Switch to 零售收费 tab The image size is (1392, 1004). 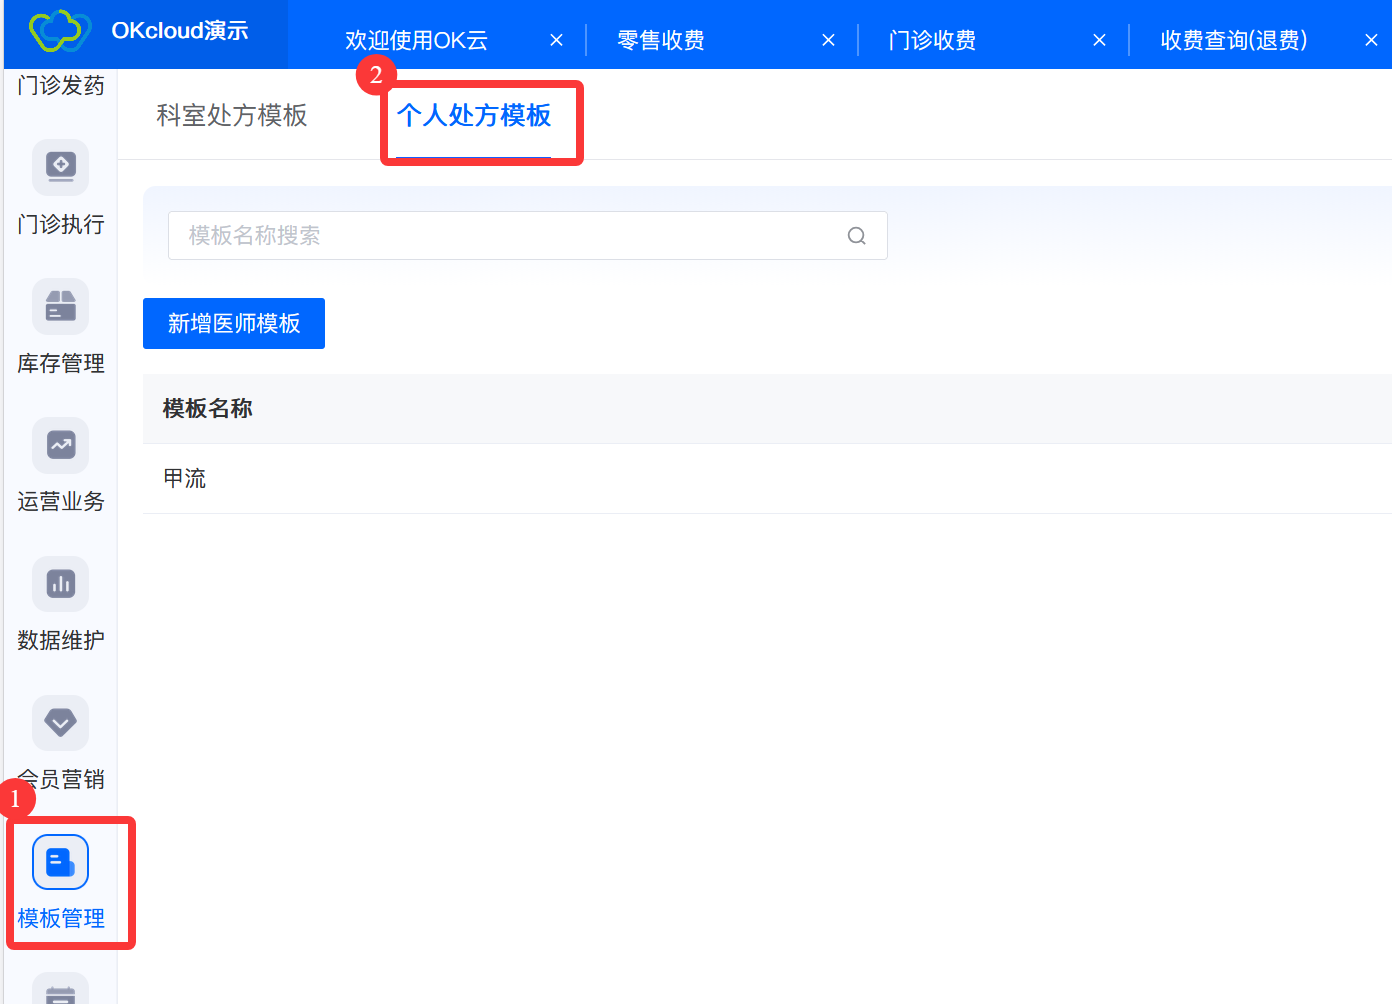661,40
